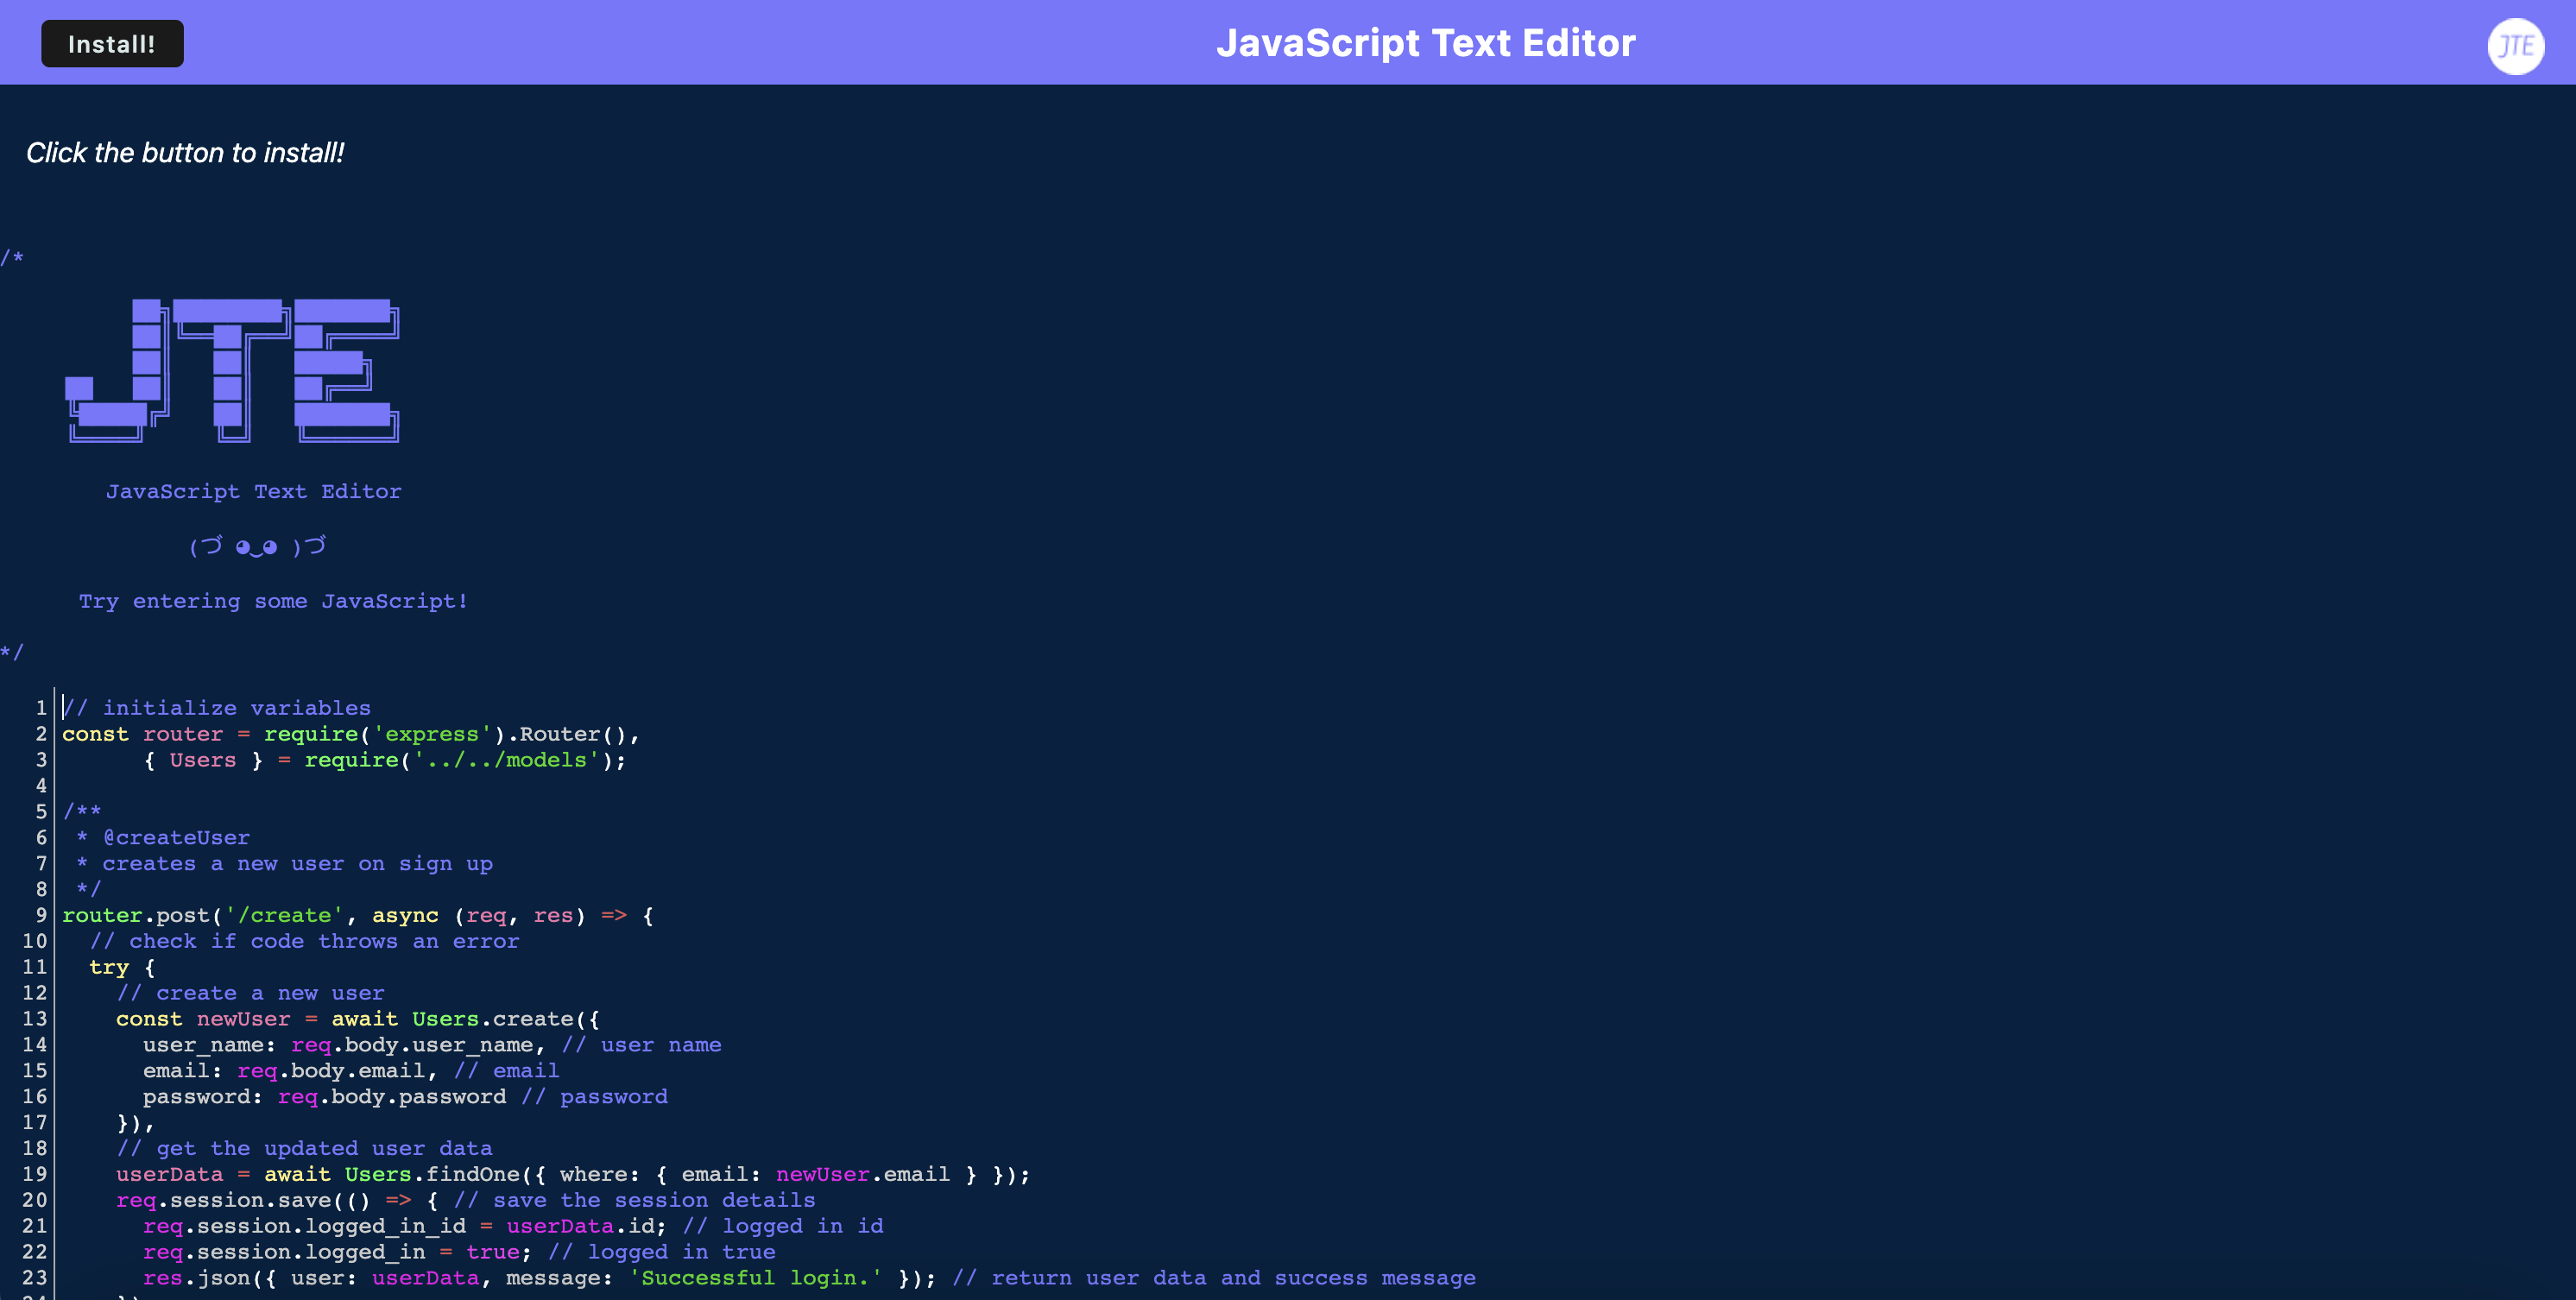Click the 'try' keyword on line 11
The image size is (2576, 1300).
coord(108,967)
